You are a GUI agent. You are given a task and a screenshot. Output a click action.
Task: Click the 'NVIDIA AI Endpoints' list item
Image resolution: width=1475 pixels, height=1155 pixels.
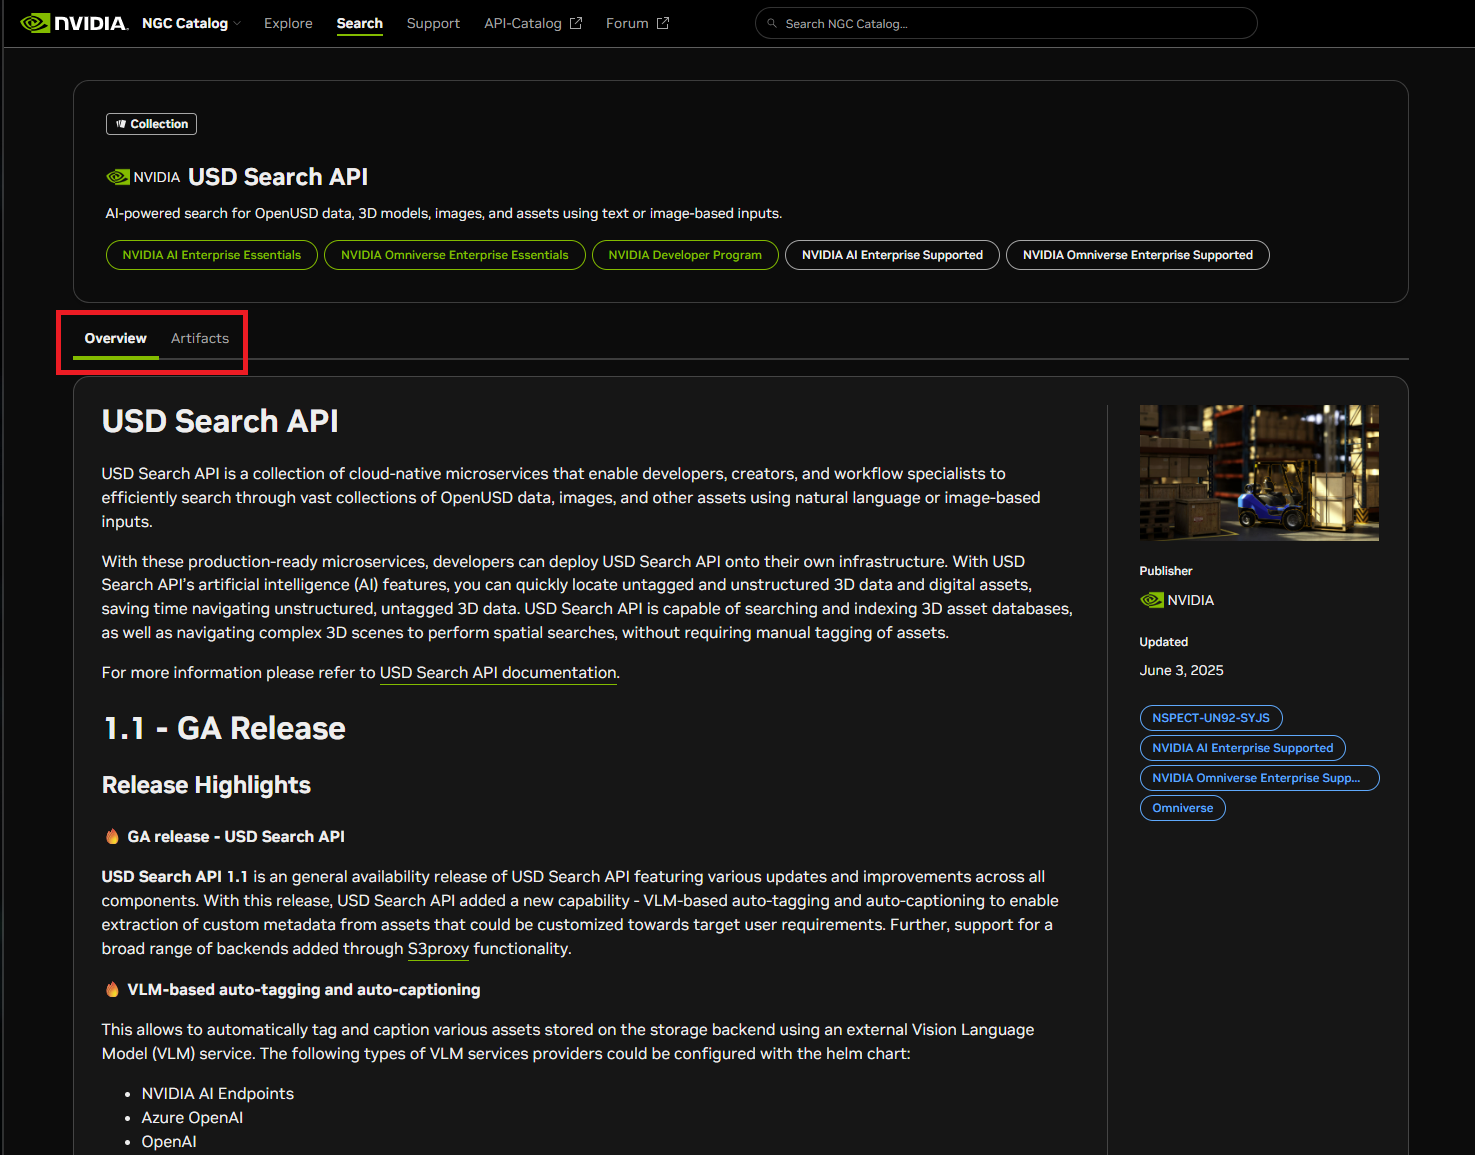[218, 1094]
